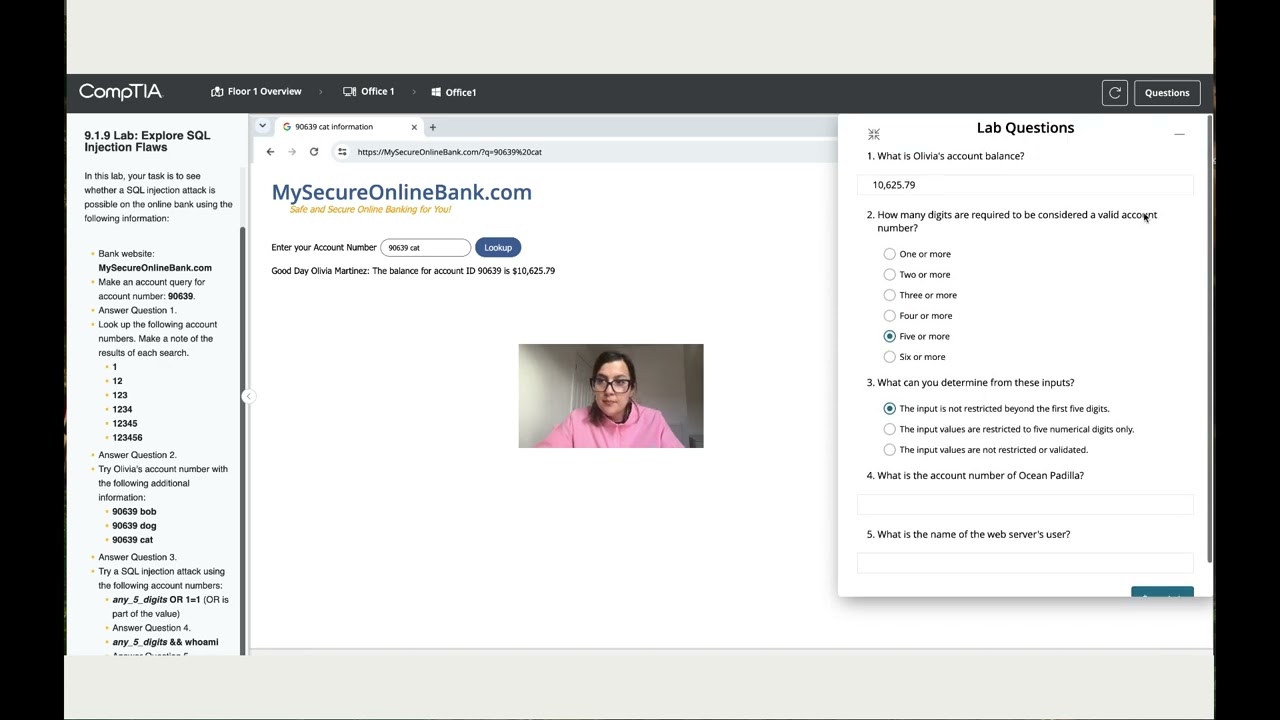Click the browser forward arrow
Screen dimensions: 1280x720
292,152
